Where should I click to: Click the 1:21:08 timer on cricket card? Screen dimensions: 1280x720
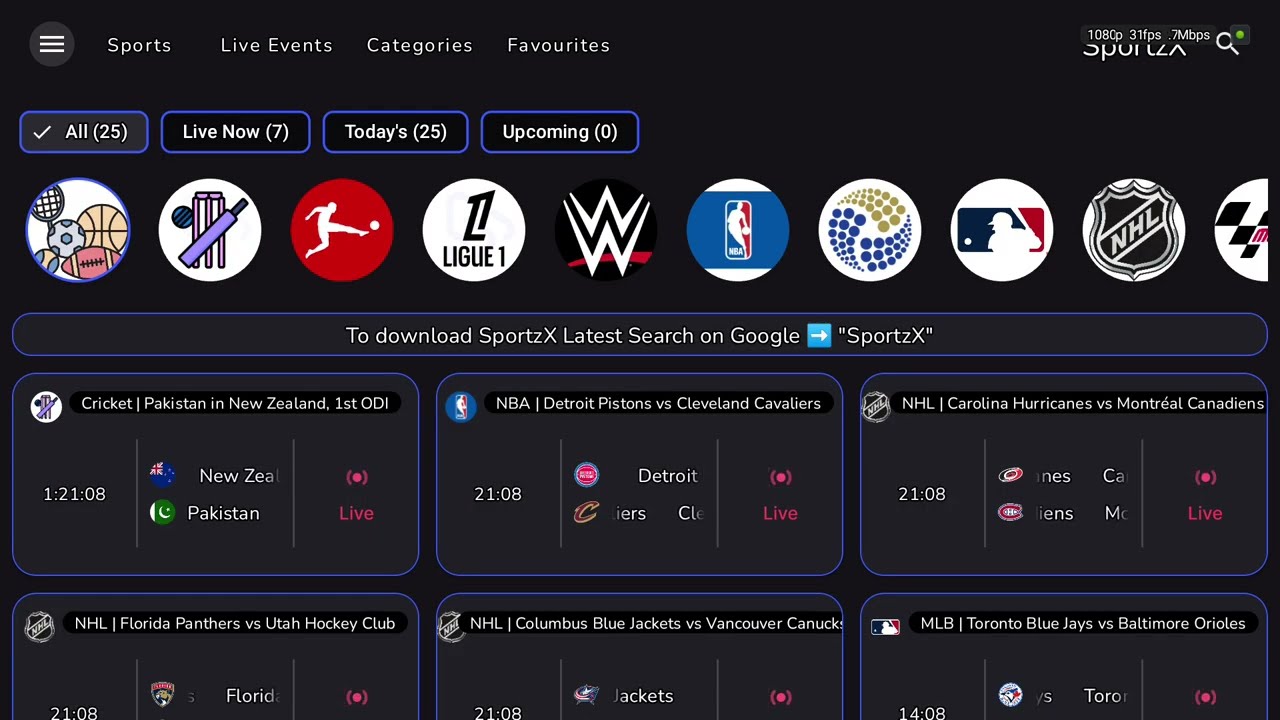pos(74,494)
